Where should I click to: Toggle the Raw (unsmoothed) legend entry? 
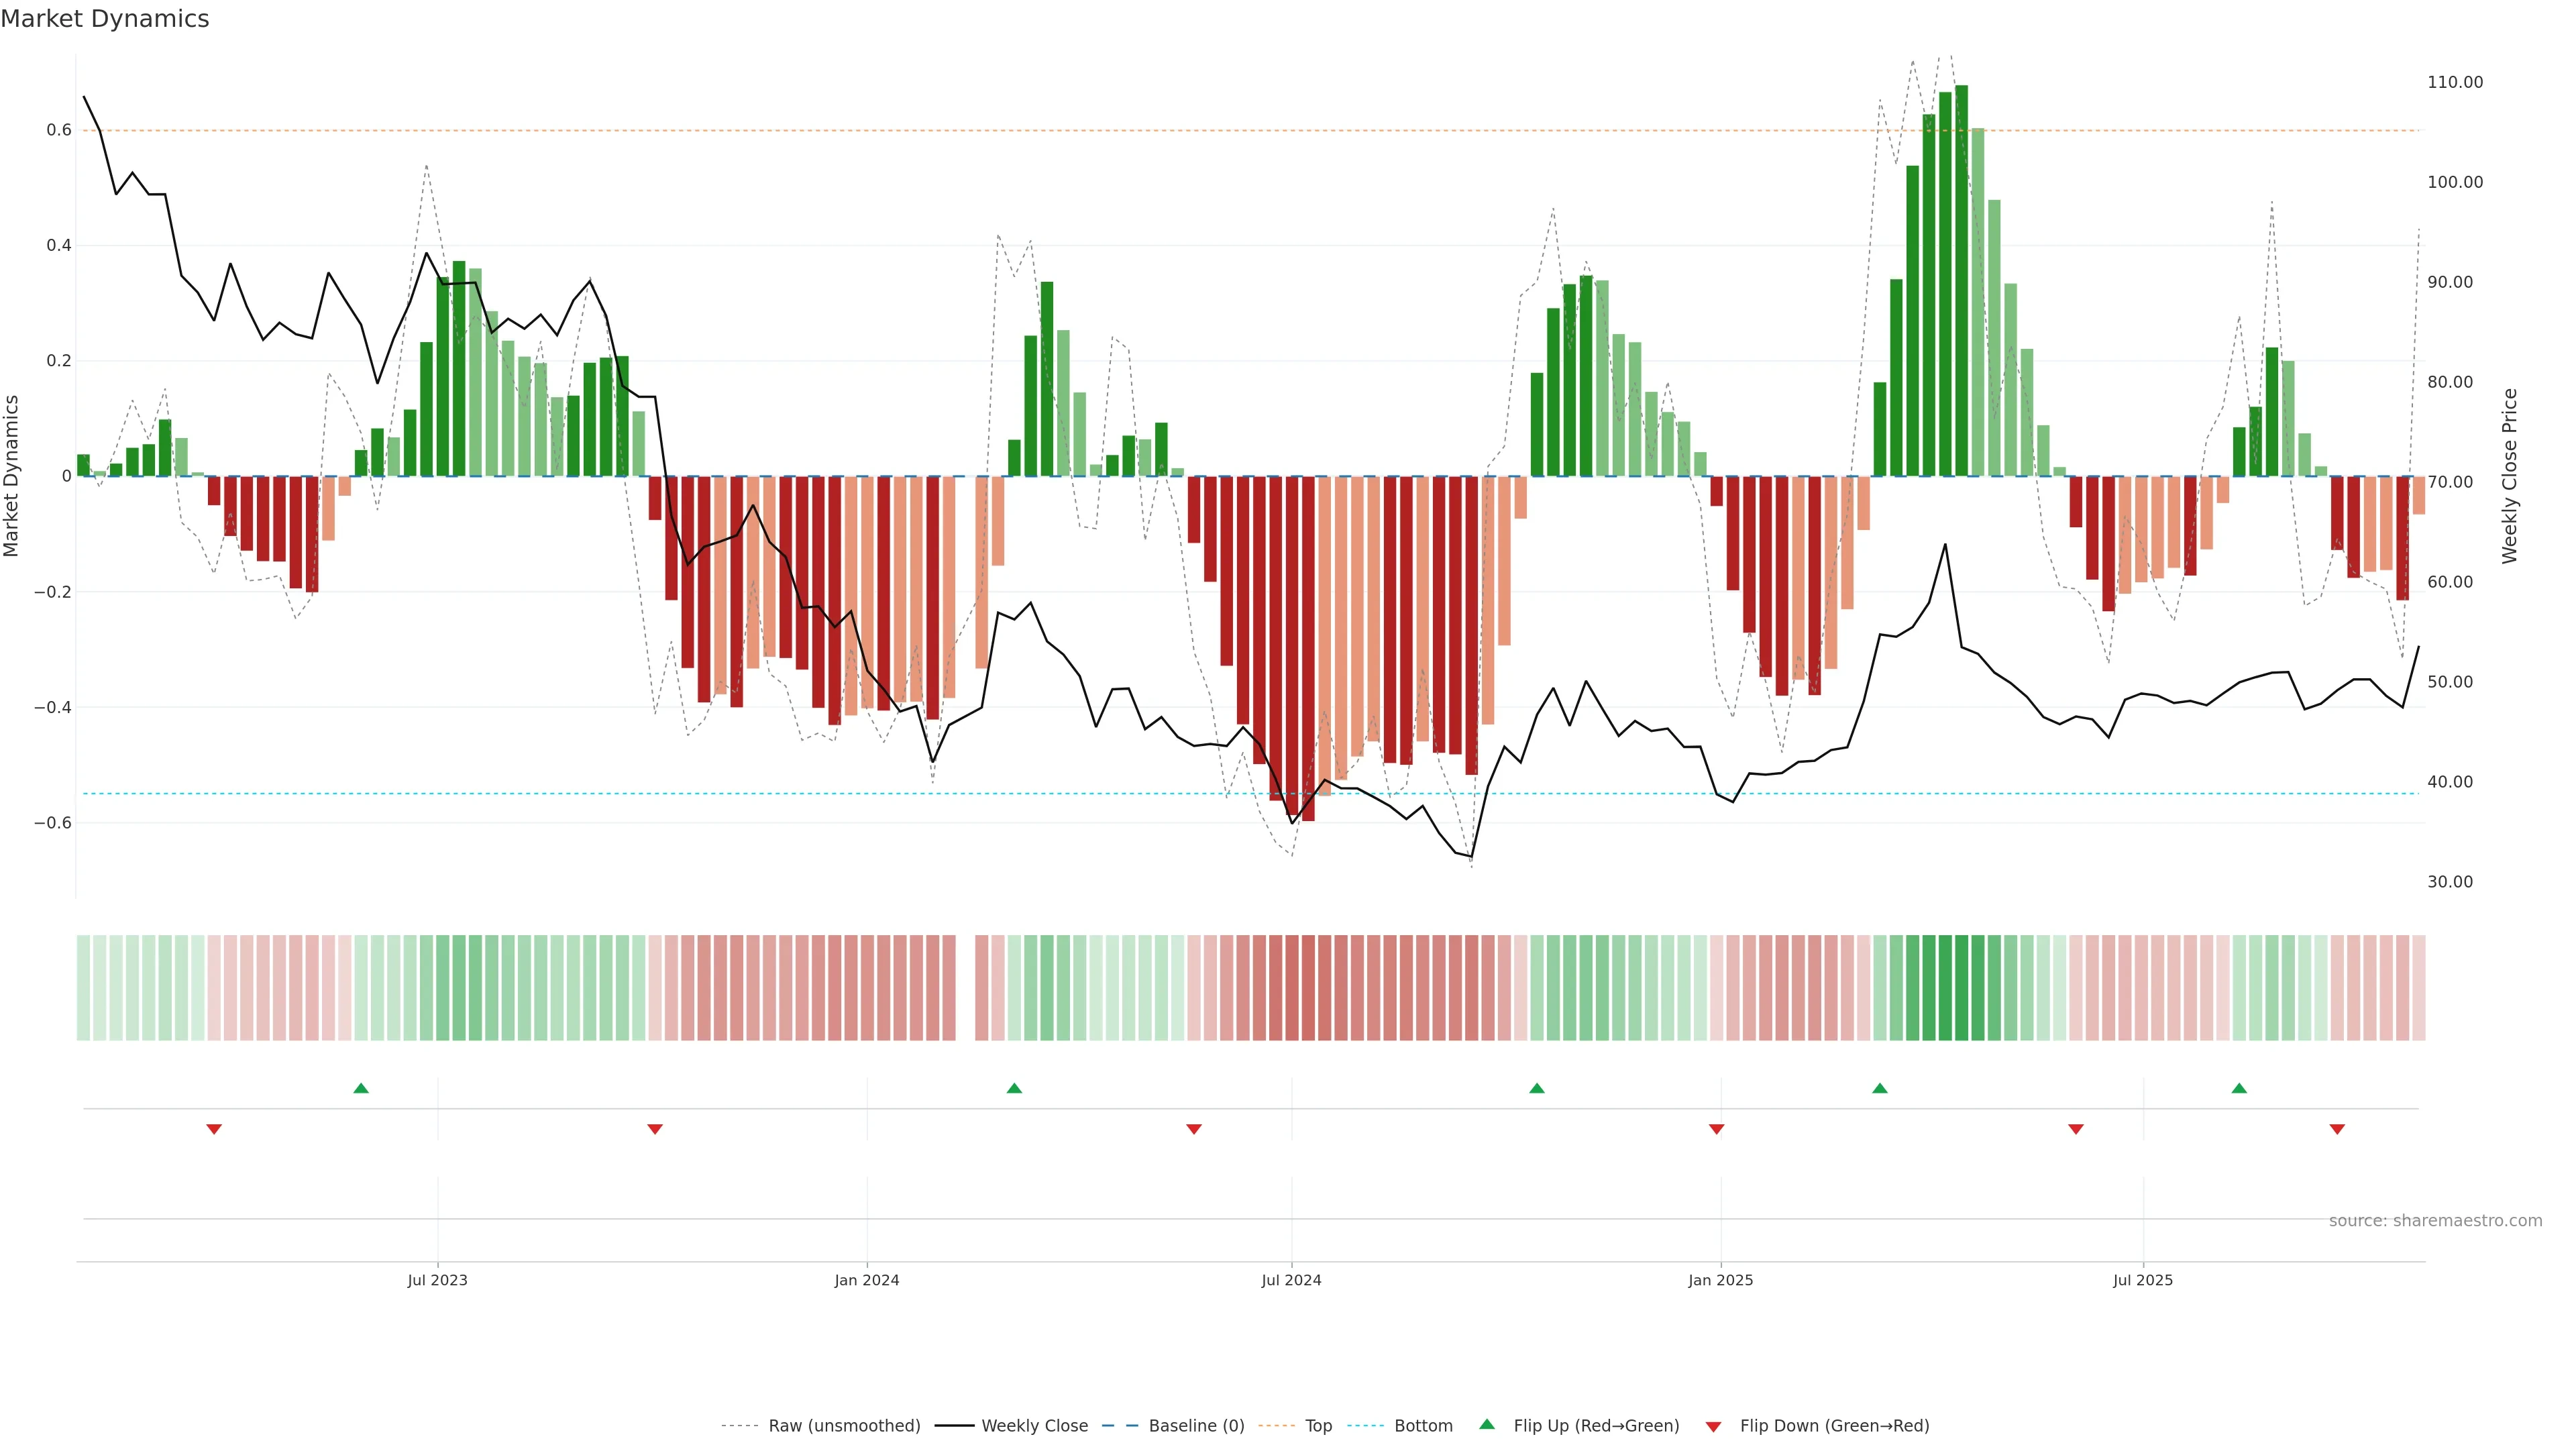click(844, 1426)
